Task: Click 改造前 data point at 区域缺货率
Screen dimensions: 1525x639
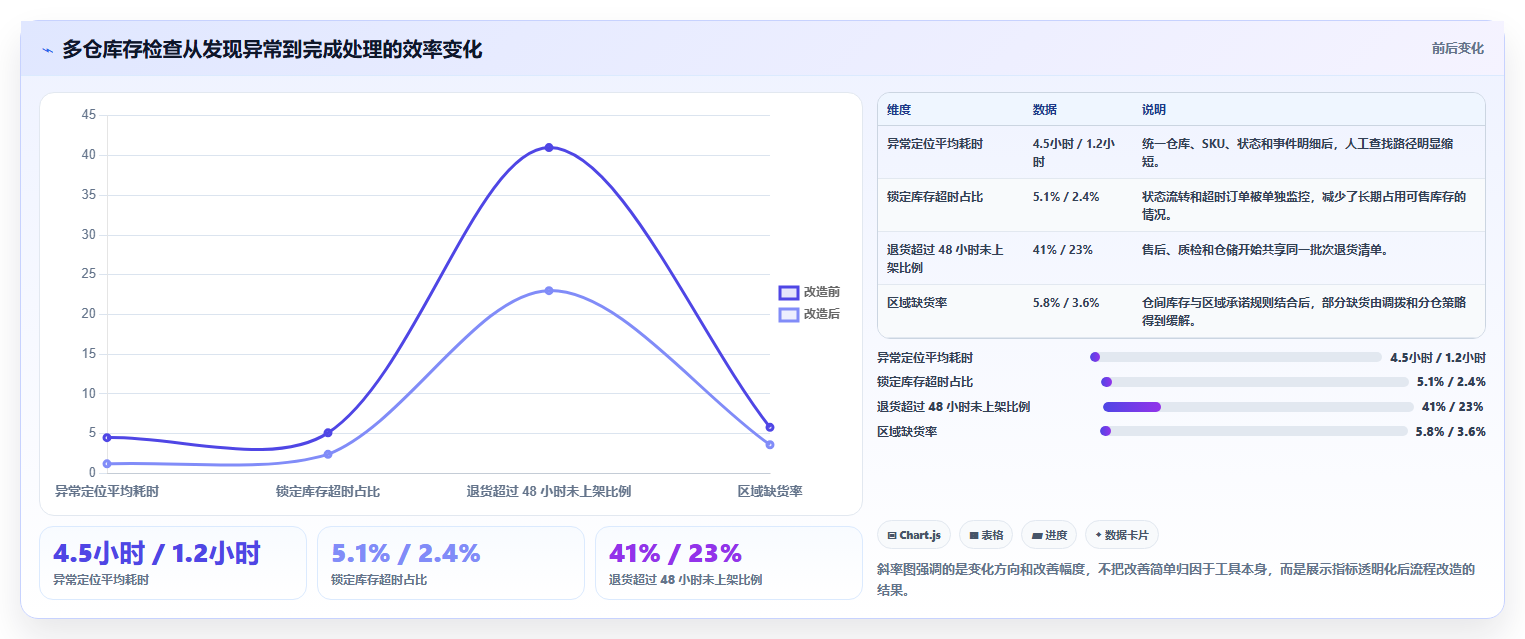Action: [770, 427]
